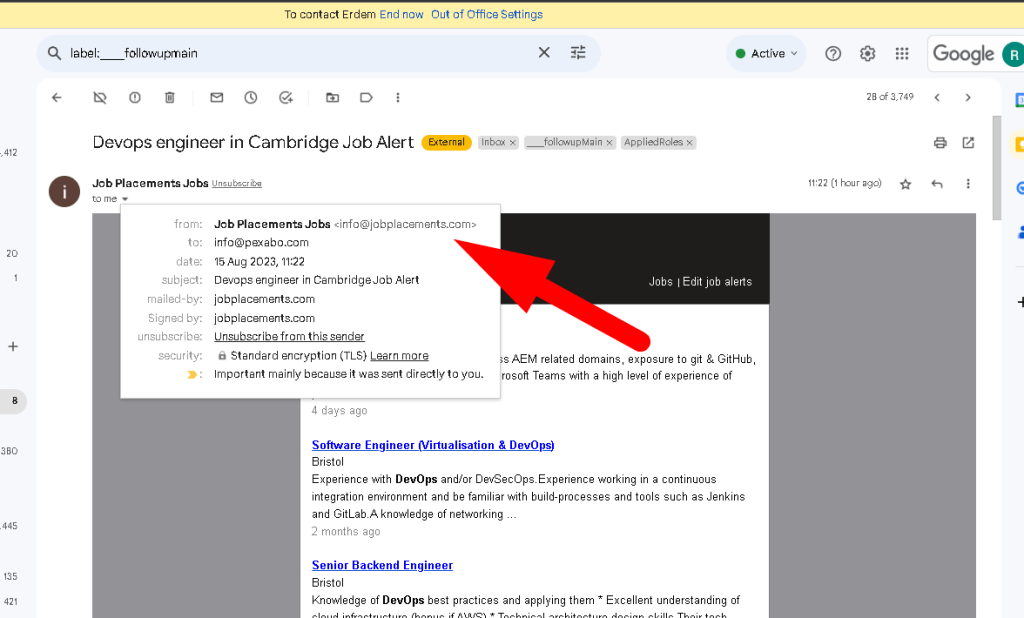1024x618 pixels.
Task: Remove the __followupMain label
Action: [x=609, y=142]
